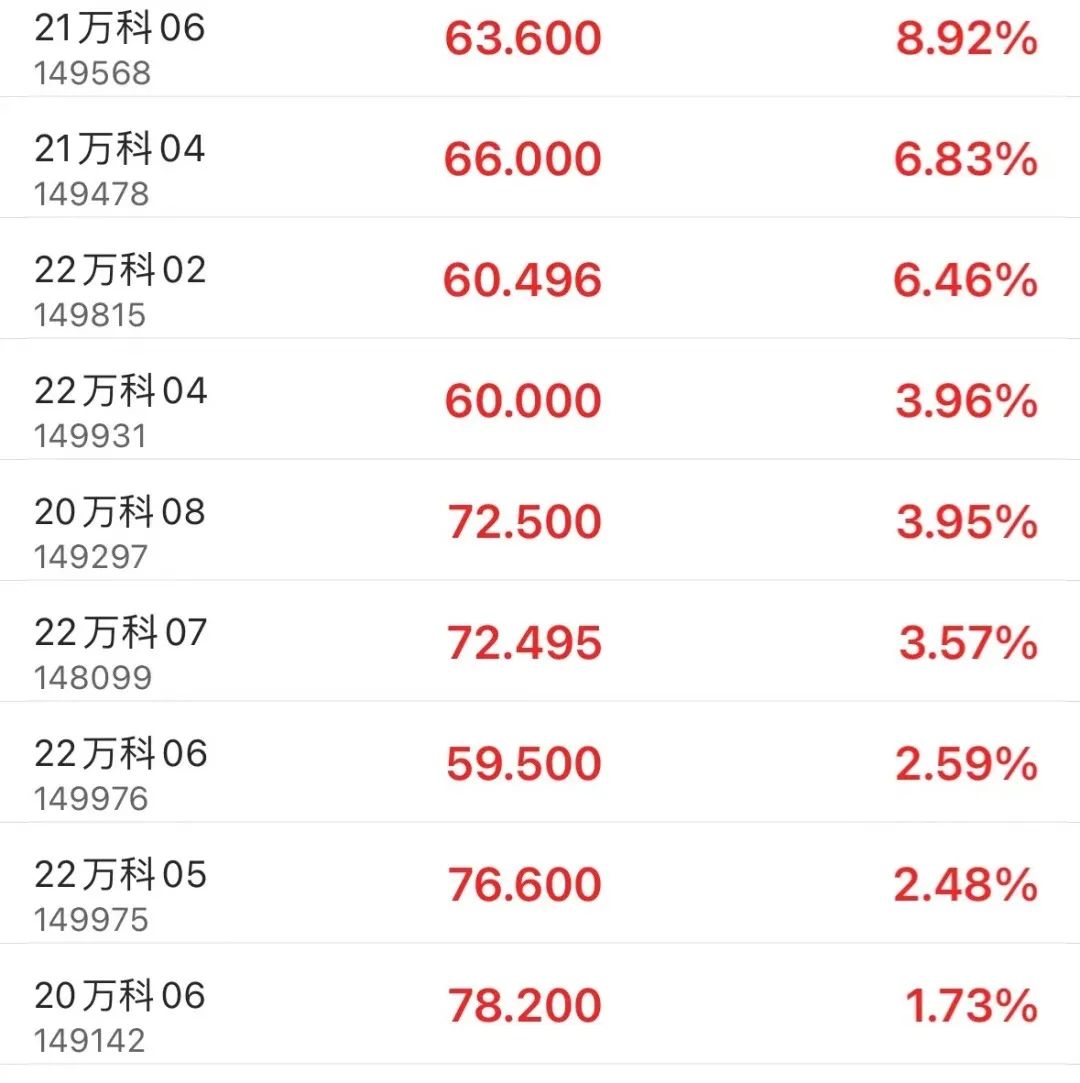Click the 63.600 price value
Image resolution: width=1080 pixels, height=1083 pixels.
coord(523,40)
